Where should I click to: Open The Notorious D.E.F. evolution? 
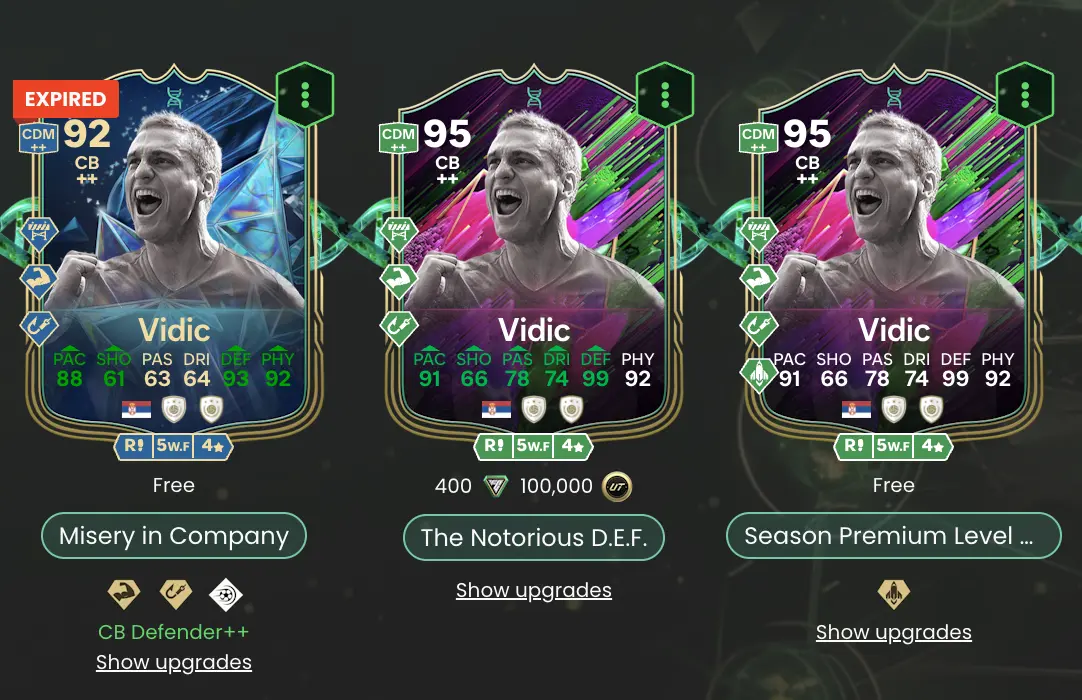click(533, 537)
